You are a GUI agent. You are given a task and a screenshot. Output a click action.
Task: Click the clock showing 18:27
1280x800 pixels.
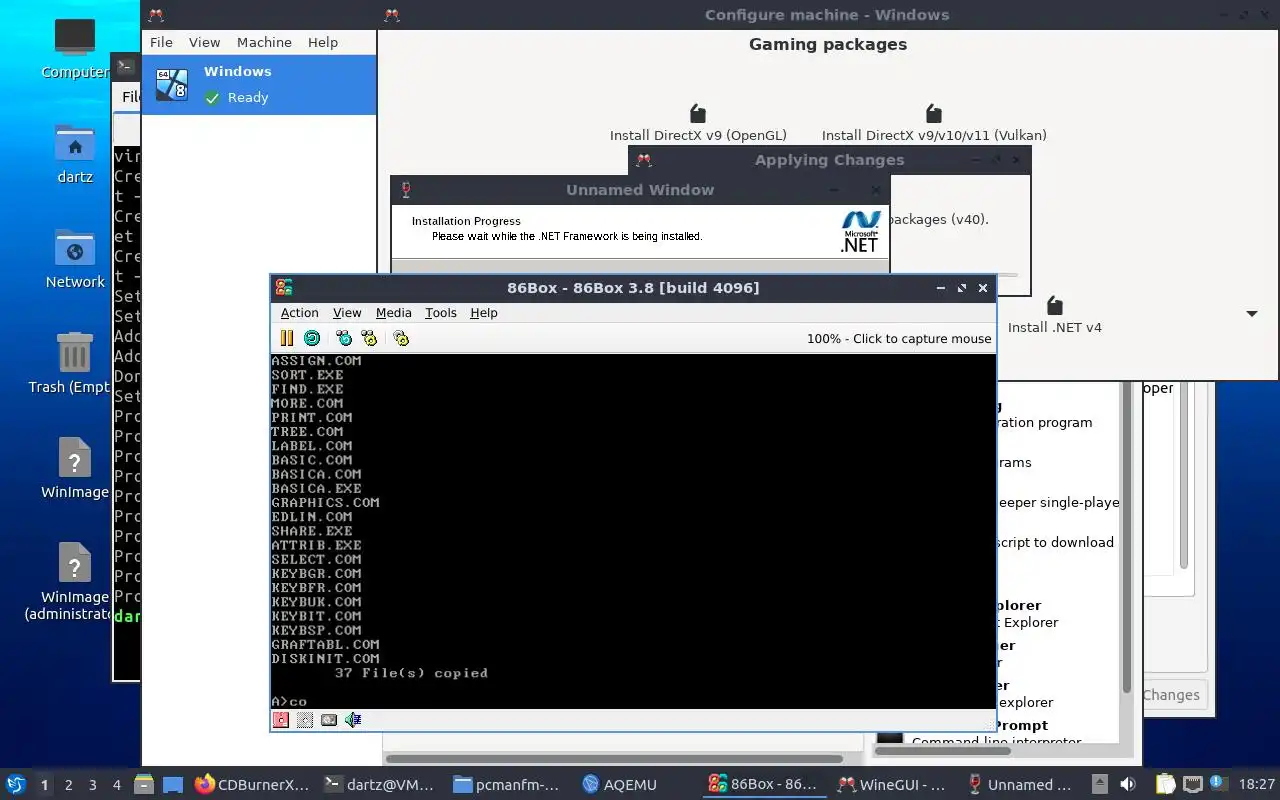click(1257, 784)
